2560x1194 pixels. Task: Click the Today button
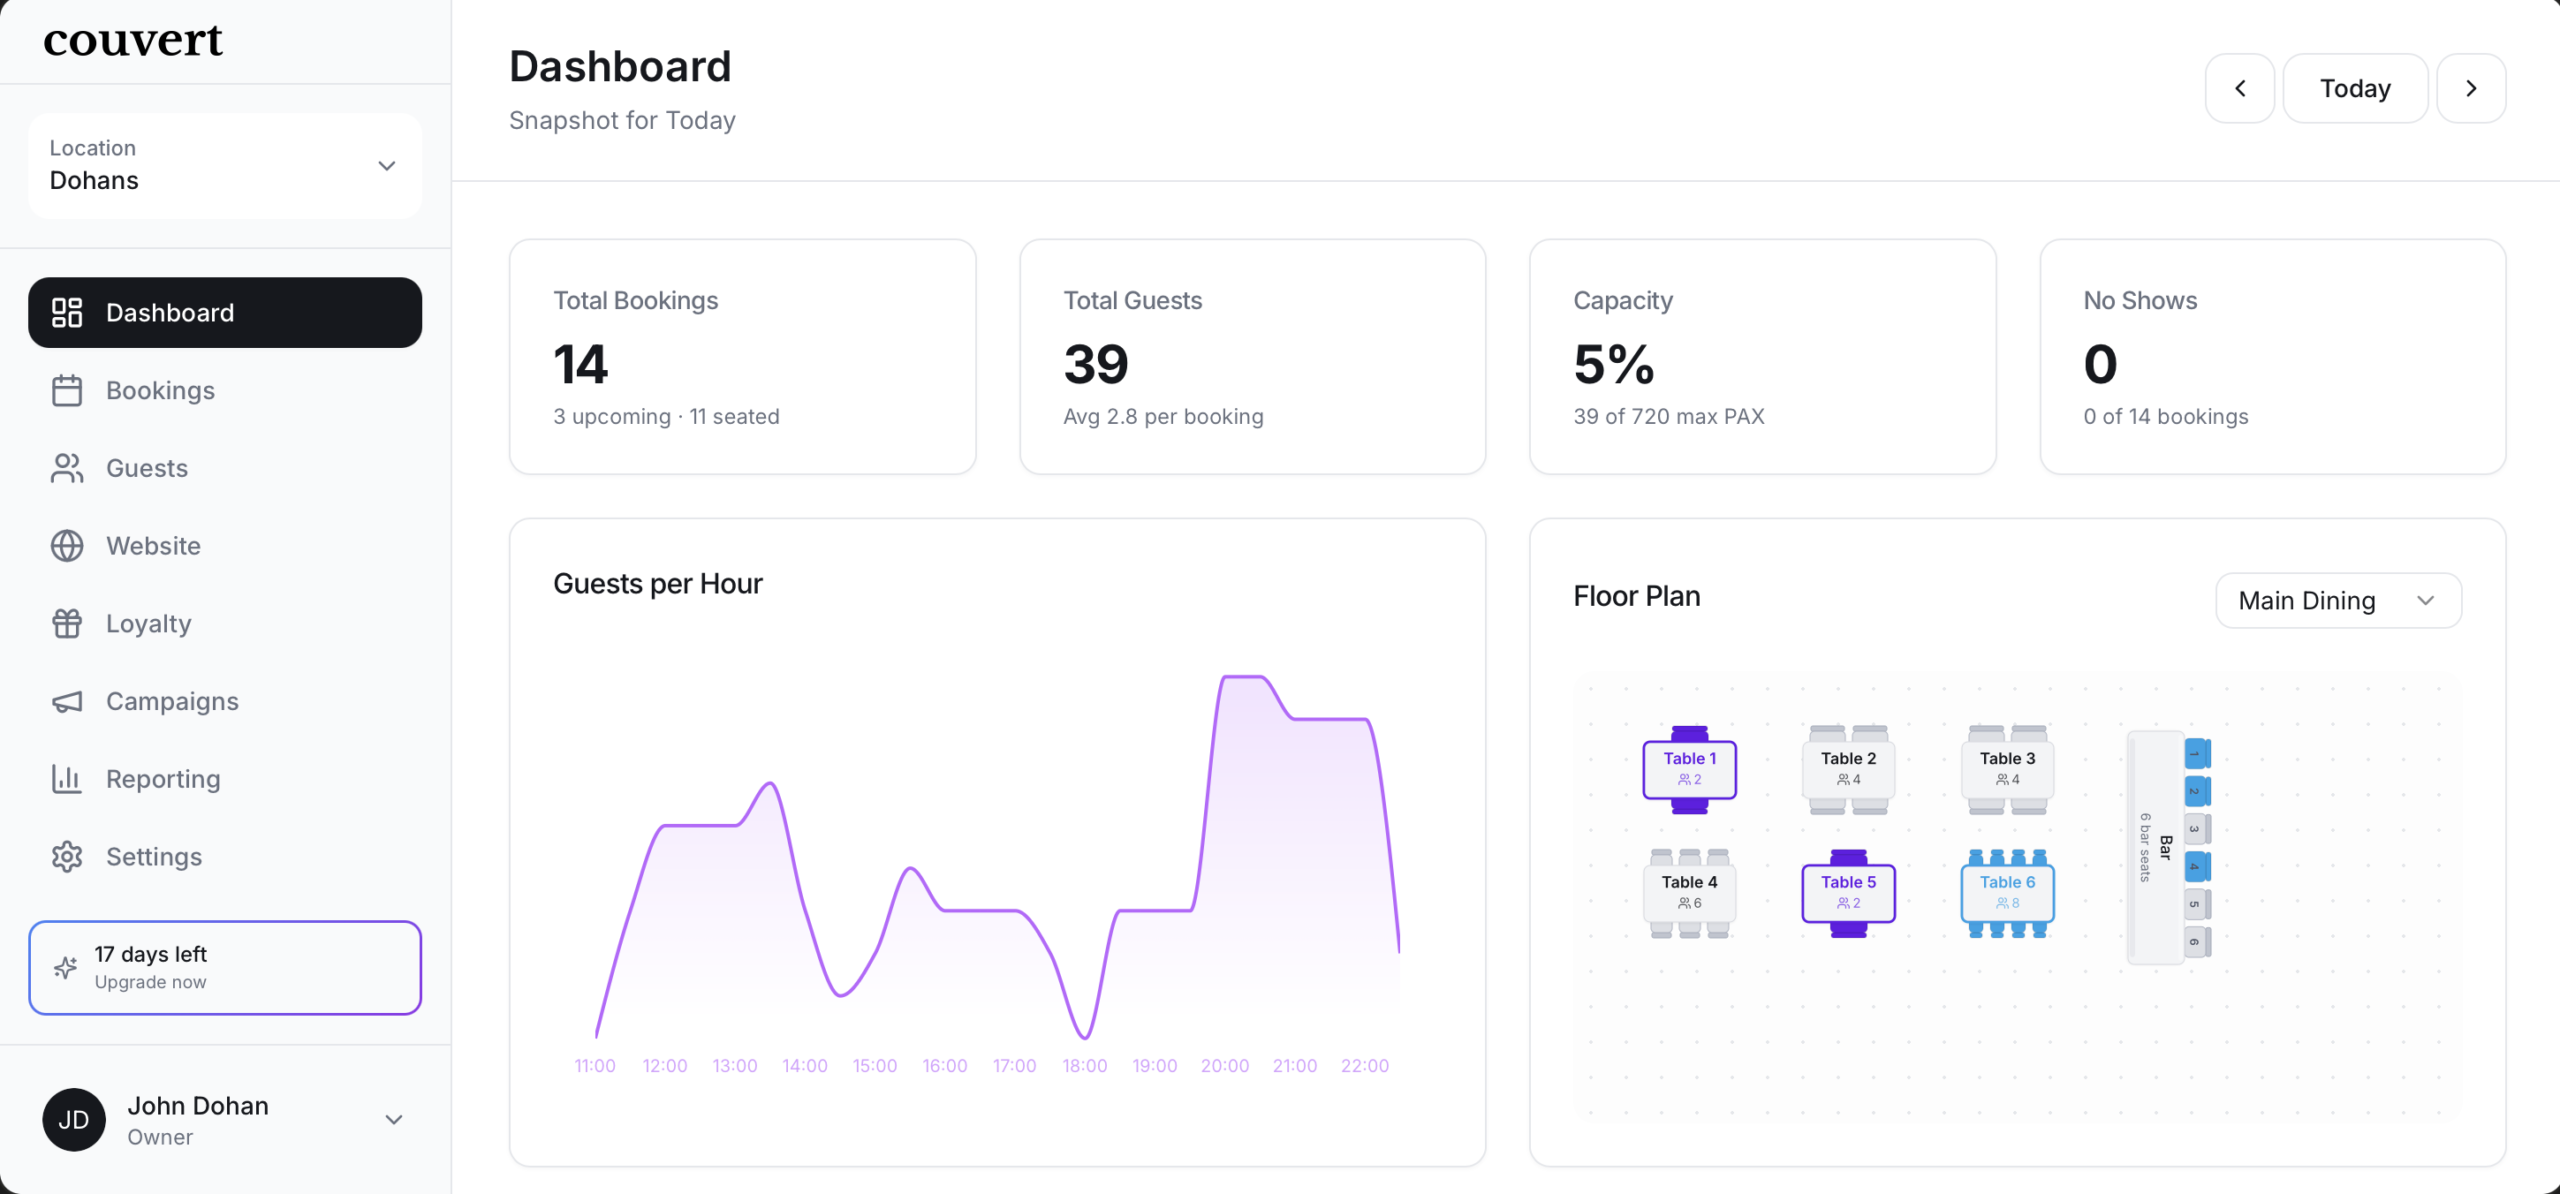click(2355, 88)
